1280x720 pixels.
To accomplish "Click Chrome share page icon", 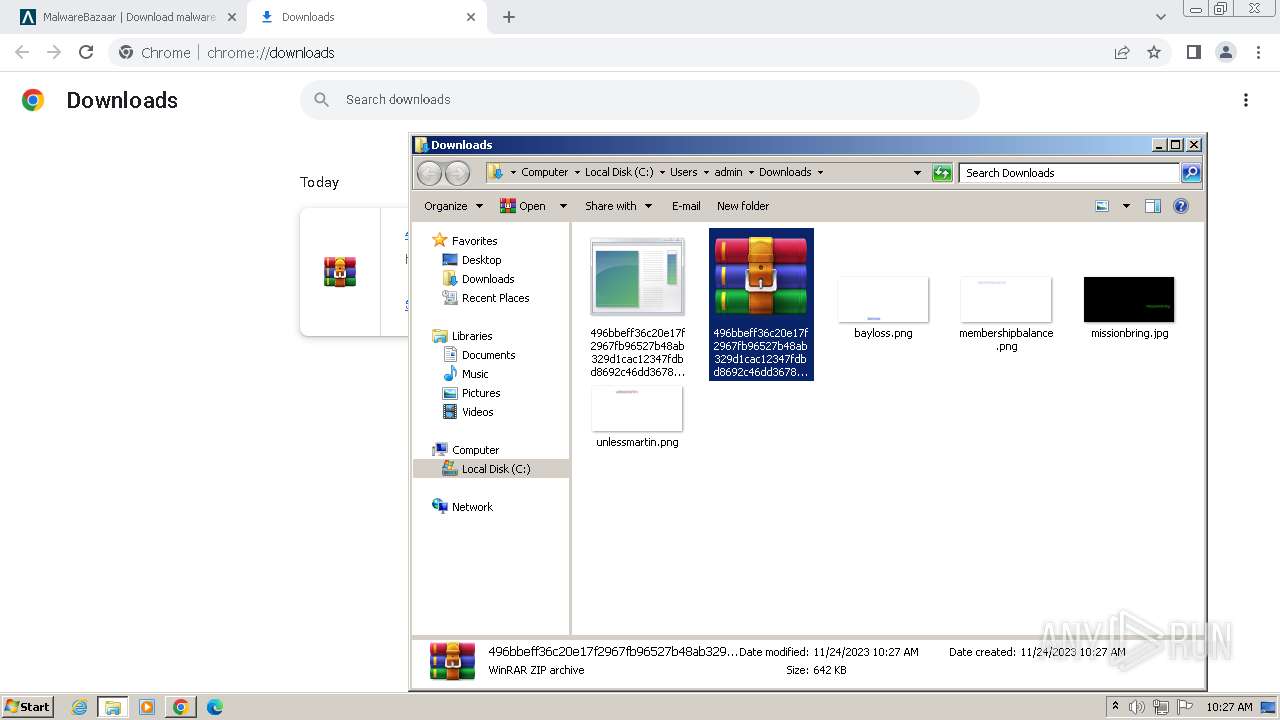I will click(x=1122, y=52).
